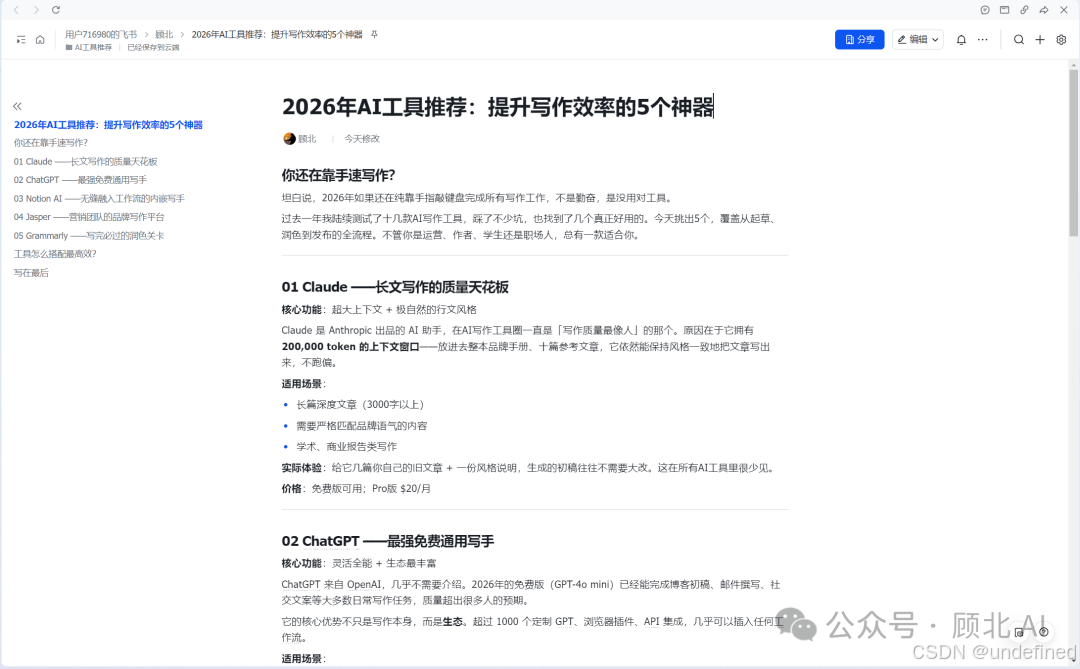Open notifications with the bell icon

click(961, 40)
